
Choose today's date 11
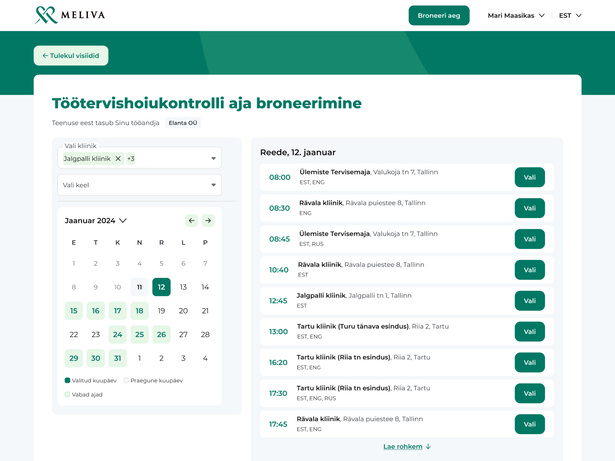point(139,287)
